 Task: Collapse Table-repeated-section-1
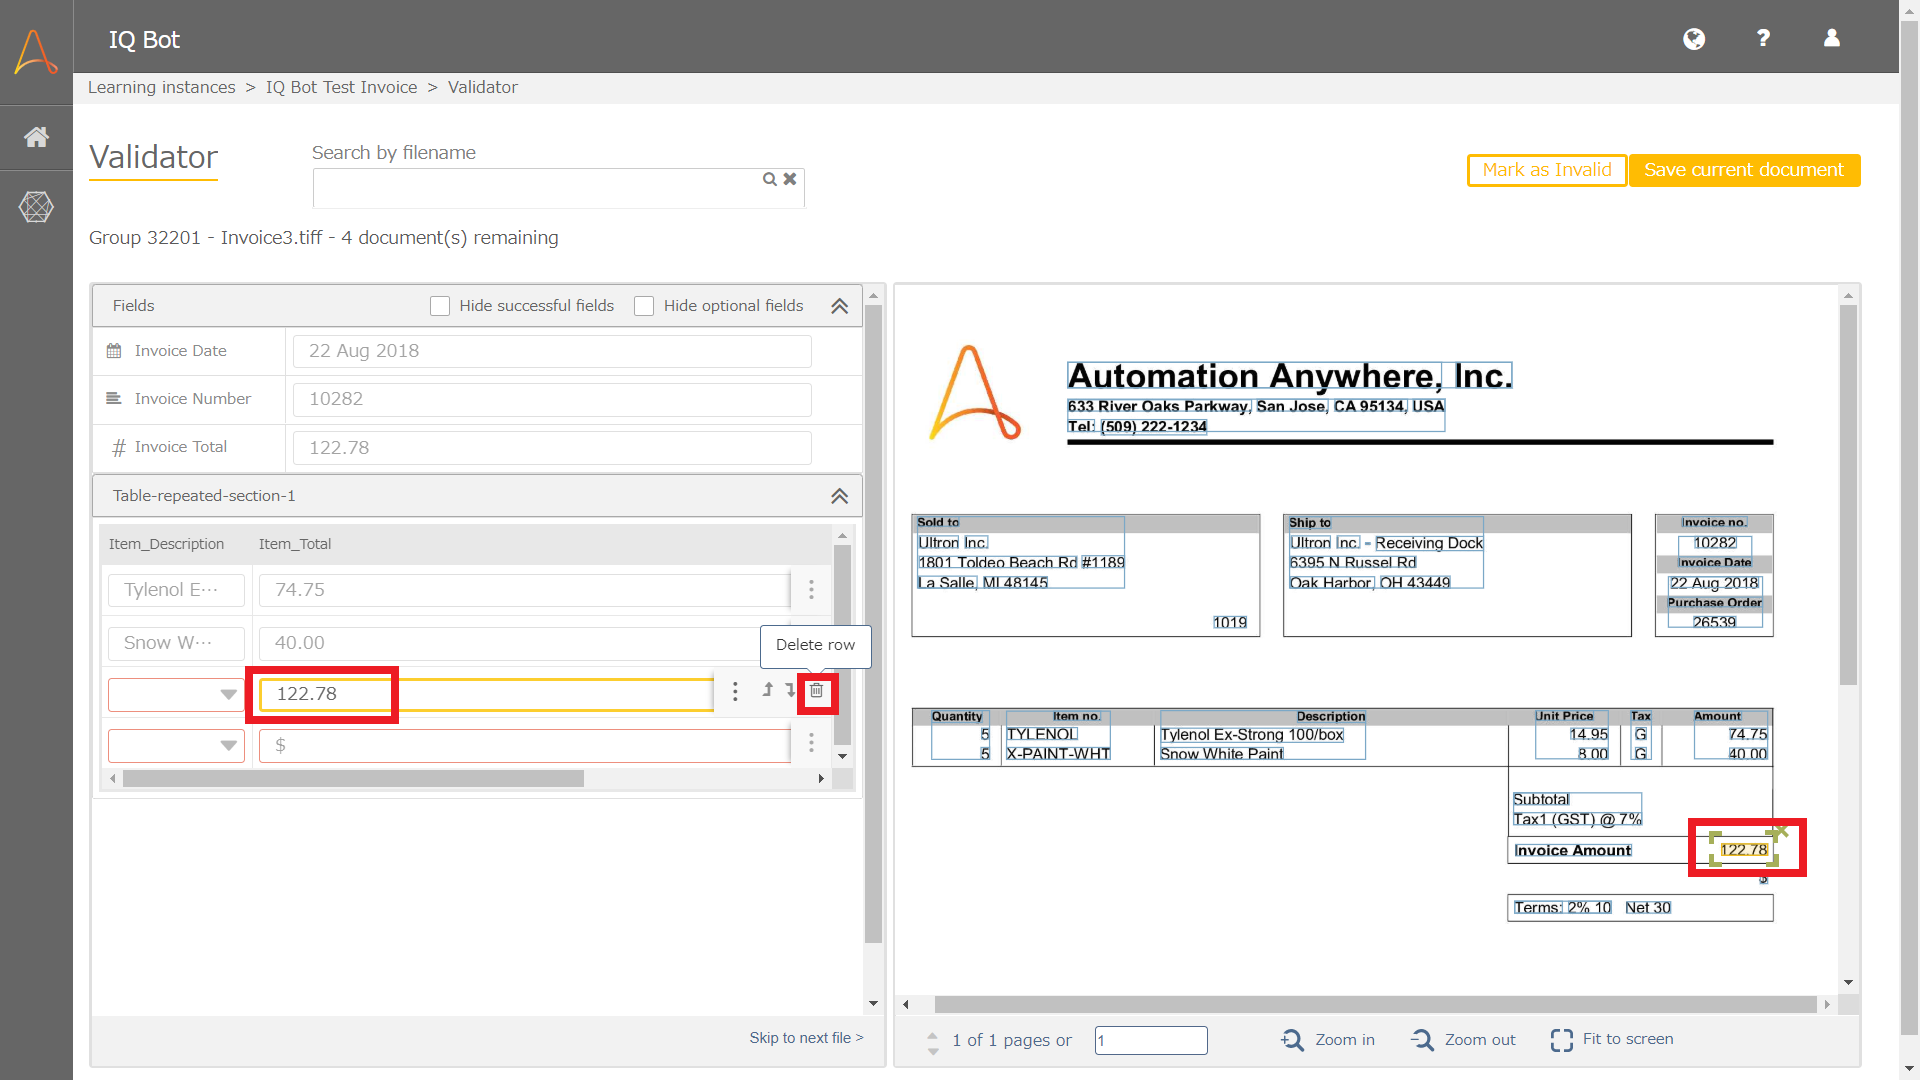coord(840,496)
